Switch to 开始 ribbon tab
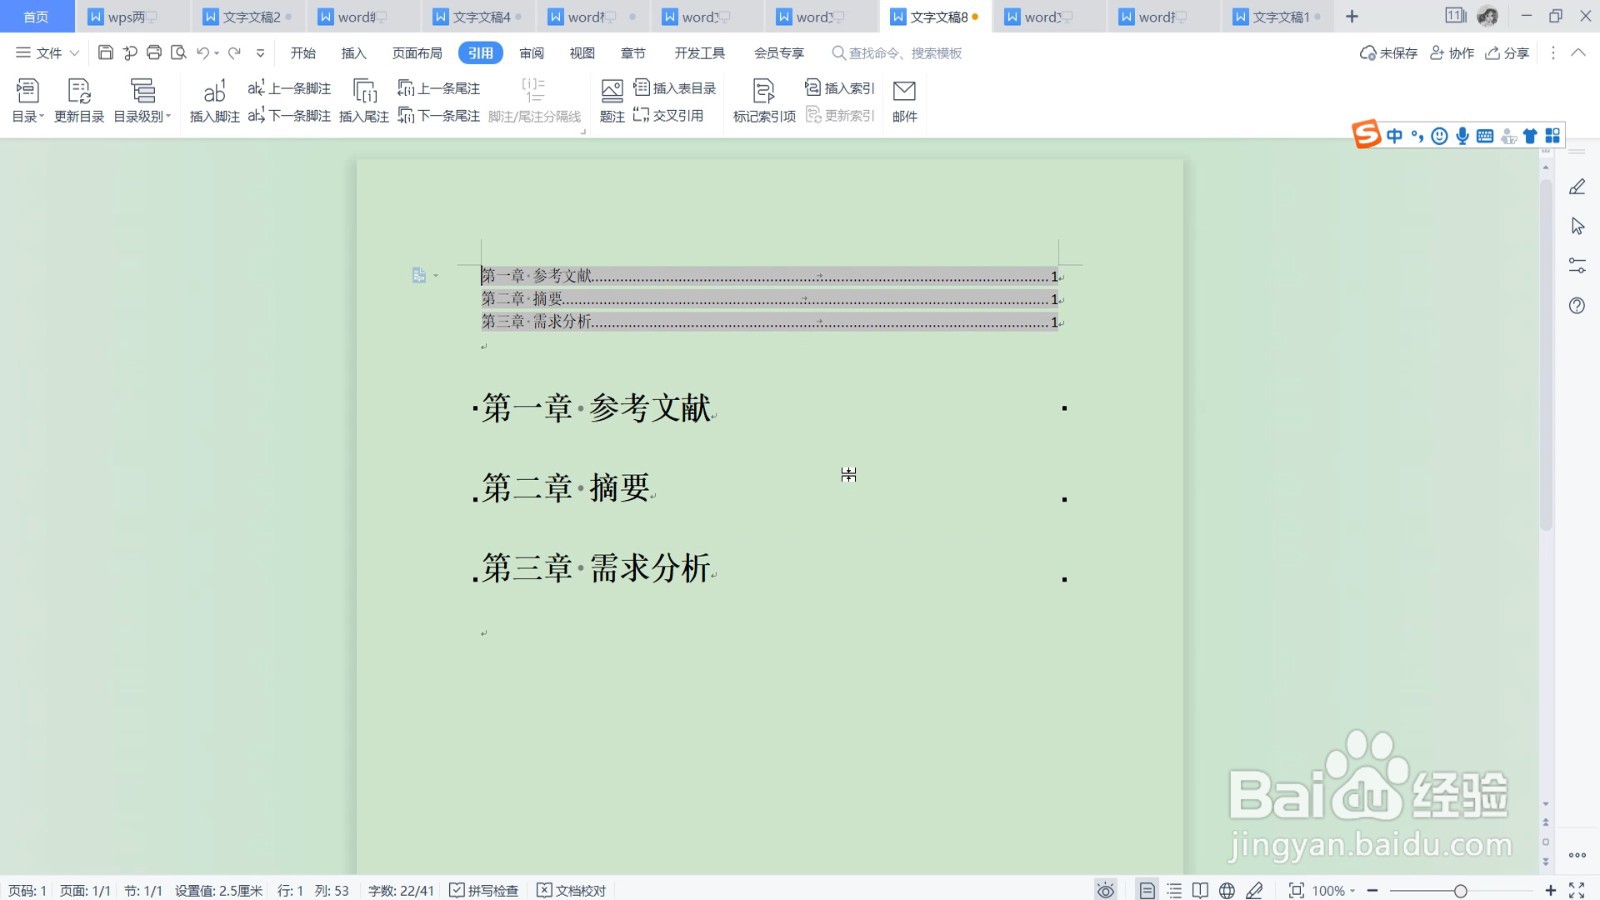The height and width of the screenshot is (900, 1600). click(x=303, y=53)
